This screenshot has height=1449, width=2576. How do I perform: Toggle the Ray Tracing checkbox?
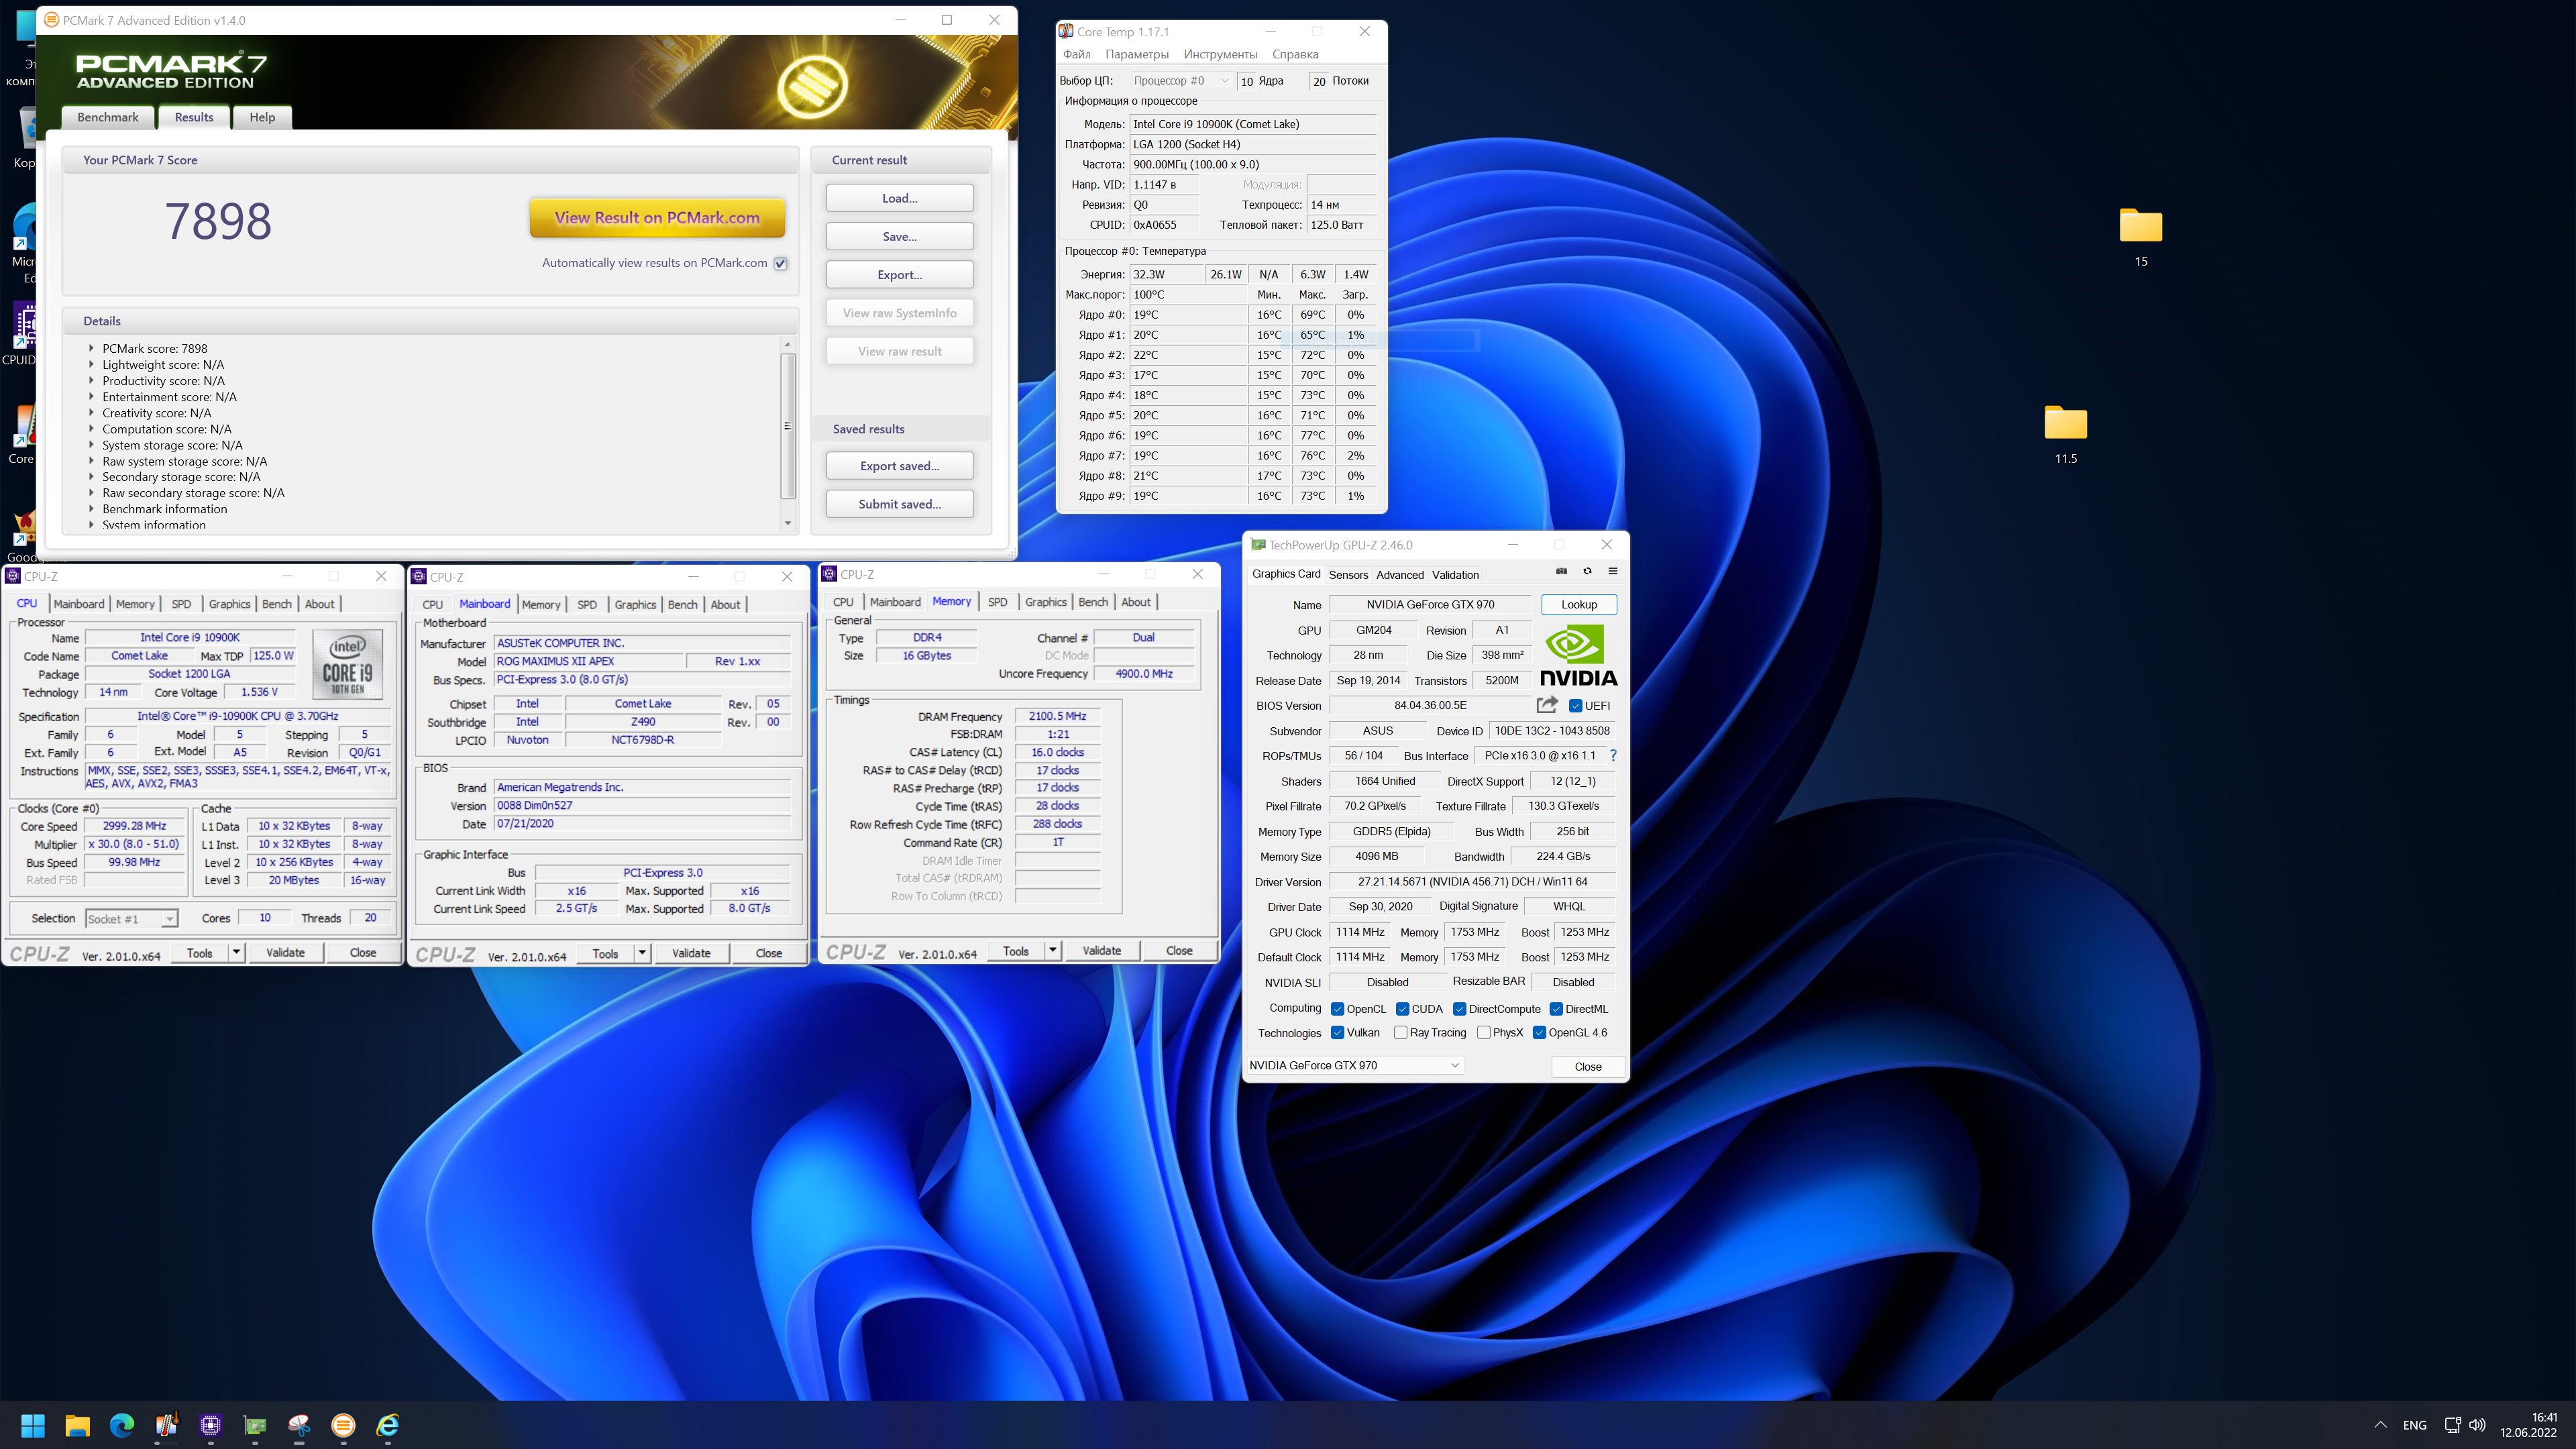[1401, 1033]
